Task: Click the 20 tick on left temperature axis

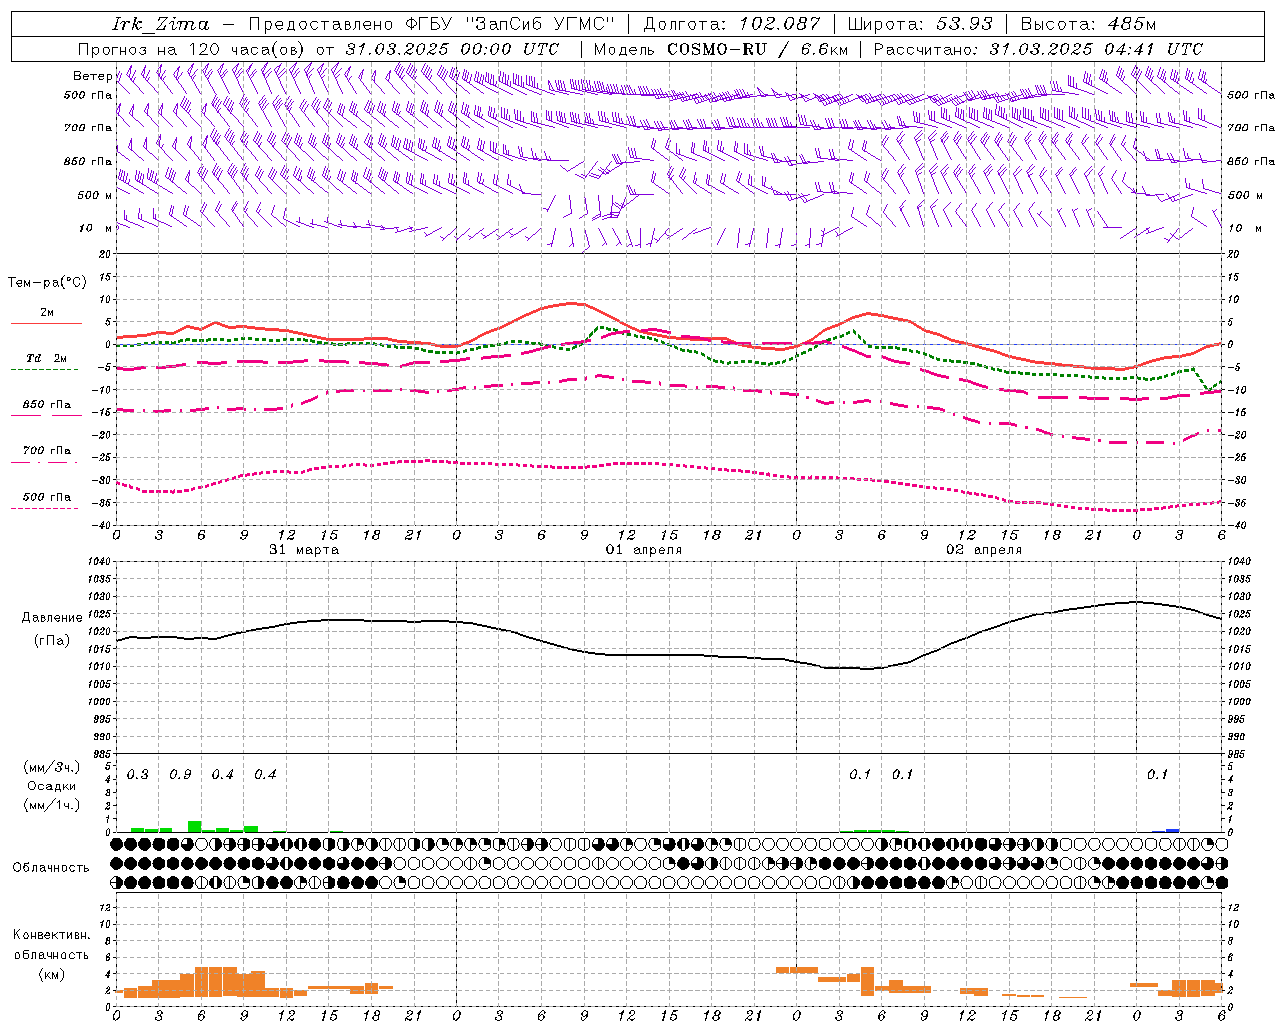Action: (105, 254)
